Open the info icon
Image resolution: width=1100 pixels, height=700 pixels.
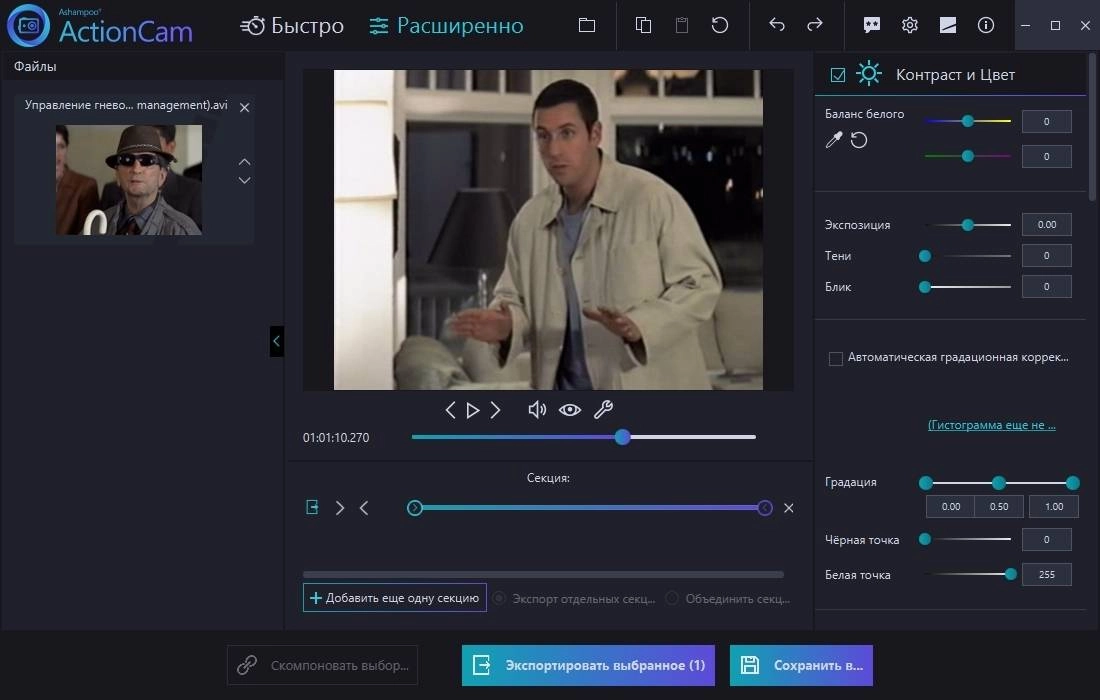(x=986, y=25)
